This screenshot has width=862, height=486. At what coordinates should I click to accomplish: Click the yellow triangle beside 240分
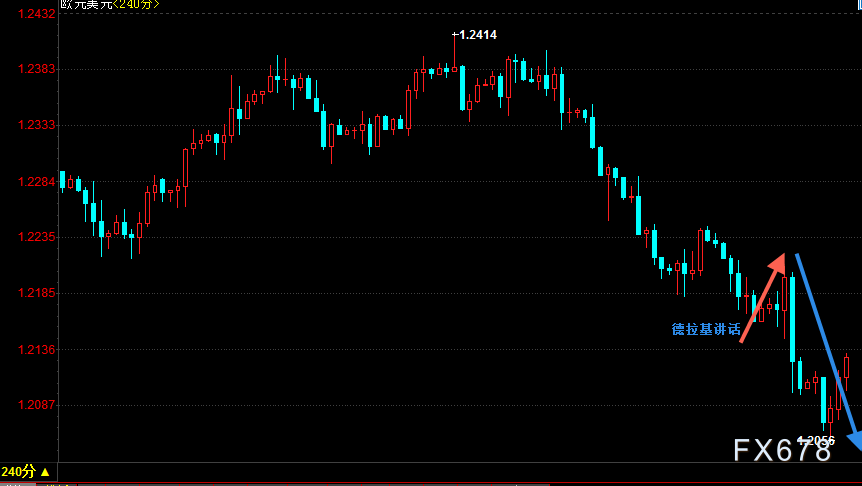coord(44,471)
